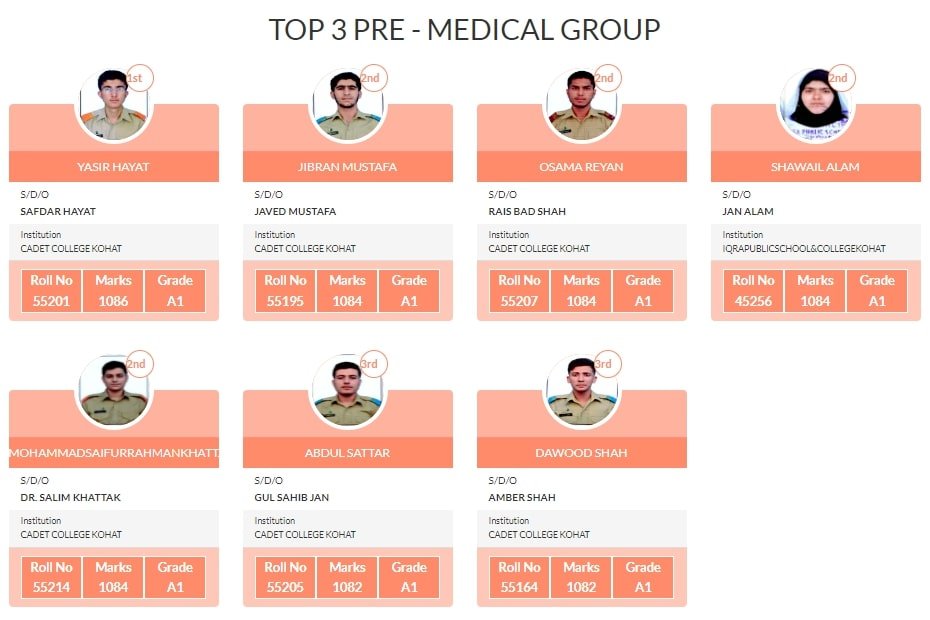This screenshot has width=930, height=620.
Task: Open Yasir Hayat's profile photo
Action: point(112,106)
